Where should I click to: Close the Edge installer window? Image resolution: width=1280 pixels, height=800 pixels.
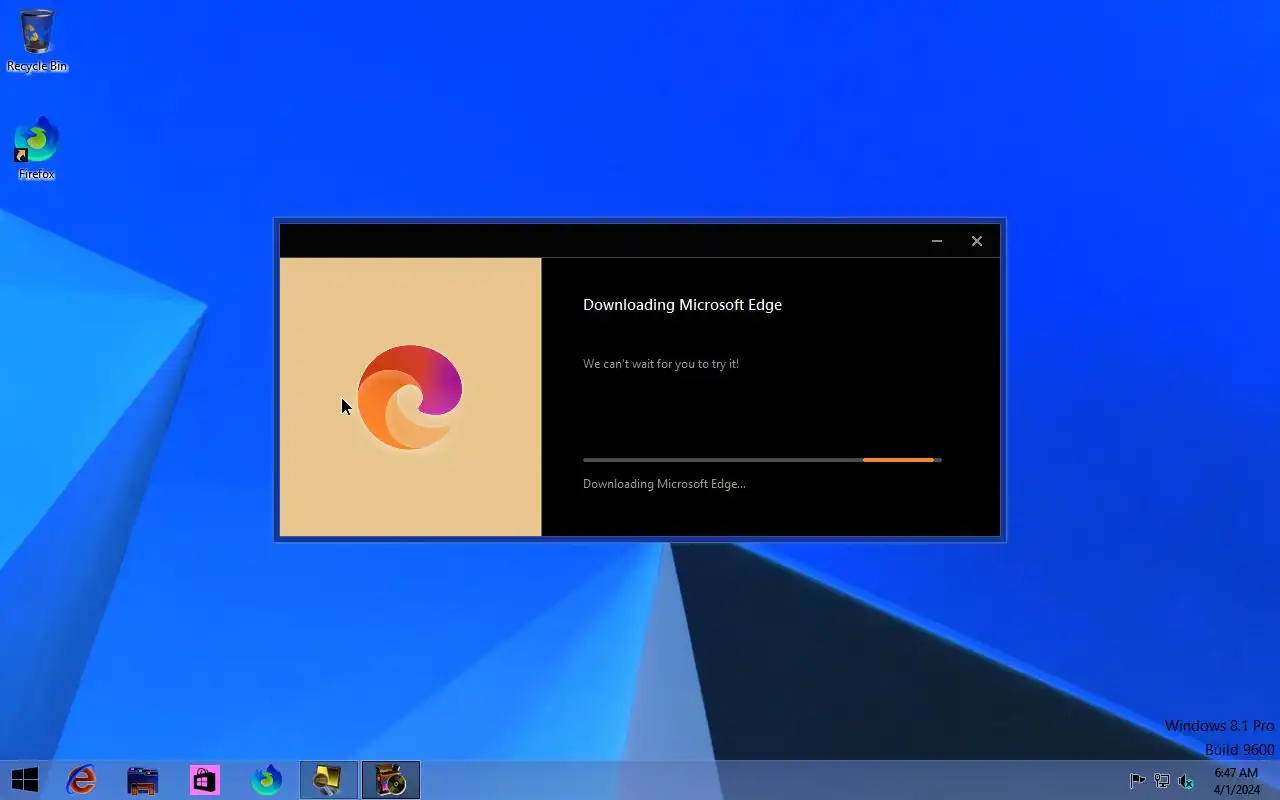(977, 241)
